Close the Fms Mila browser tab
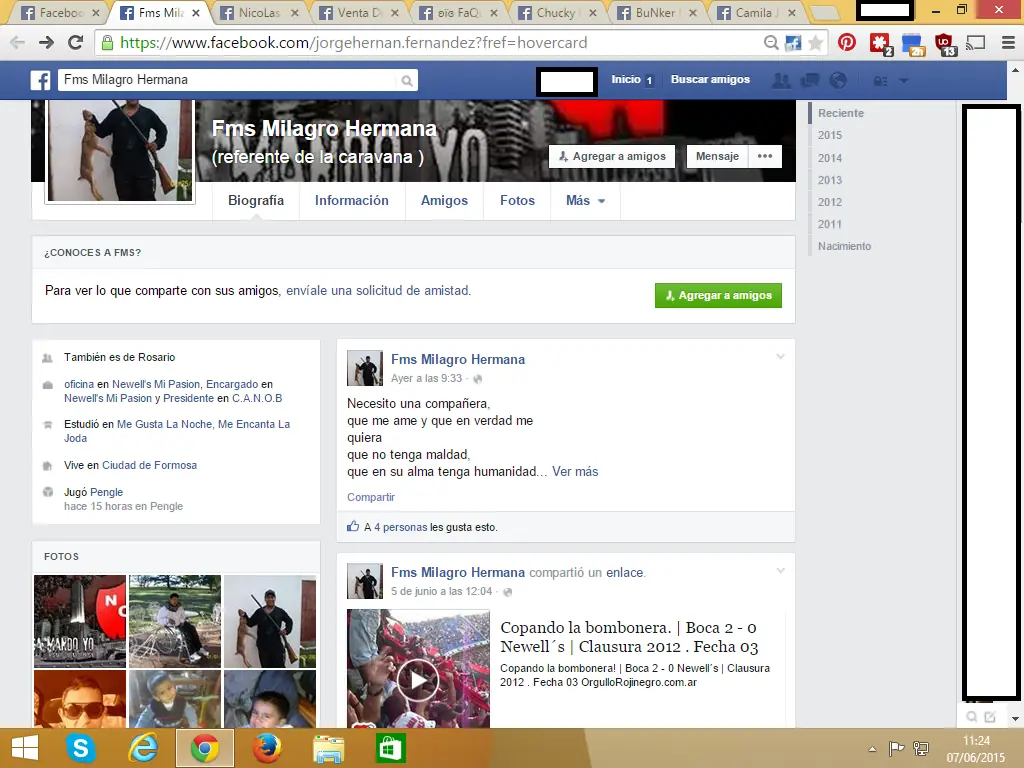This screenshot has width=1024, height=768. [195, 12]
